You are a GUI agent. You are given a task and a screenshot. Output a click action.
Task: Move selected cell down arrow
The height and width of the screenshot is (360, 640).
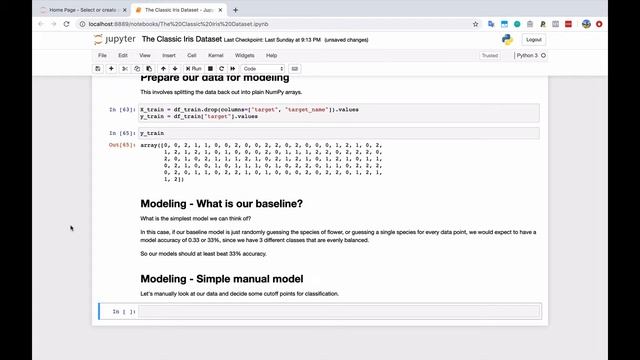point(175,69)
